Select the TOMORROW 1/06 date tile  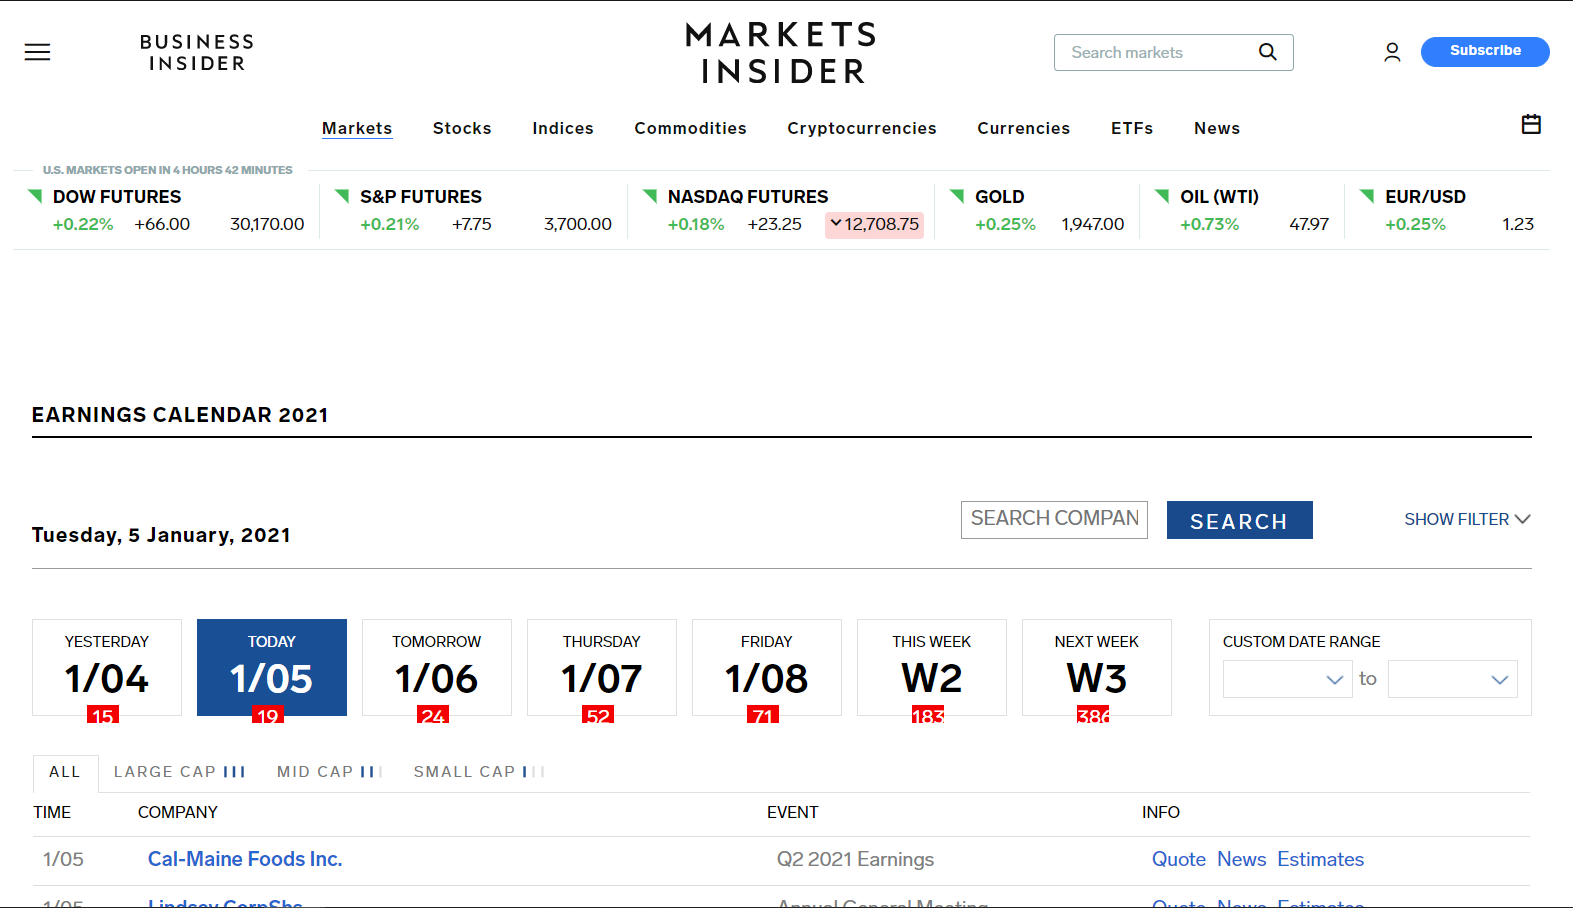(x=437, y=667)
